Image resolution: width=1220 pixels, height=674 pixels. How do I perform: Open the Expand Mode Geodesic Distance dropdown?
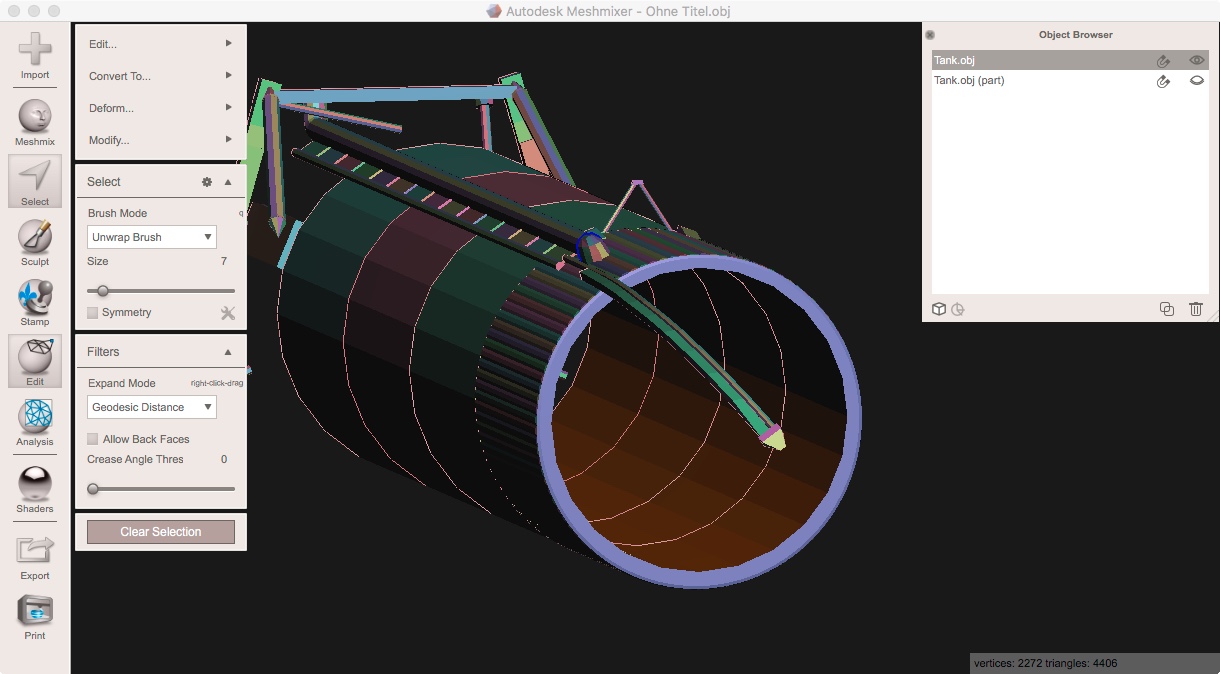click(151, 407)
